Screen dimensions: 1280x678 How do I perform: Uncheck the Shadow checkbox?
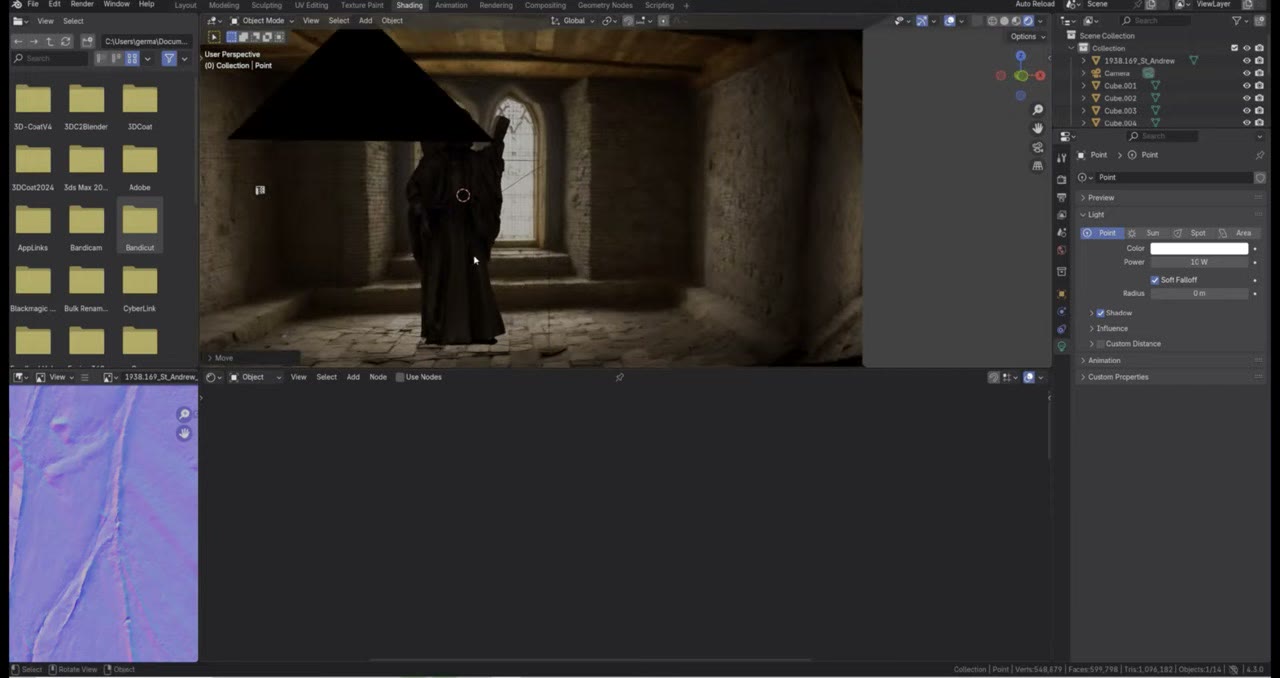click(1100, 313)
